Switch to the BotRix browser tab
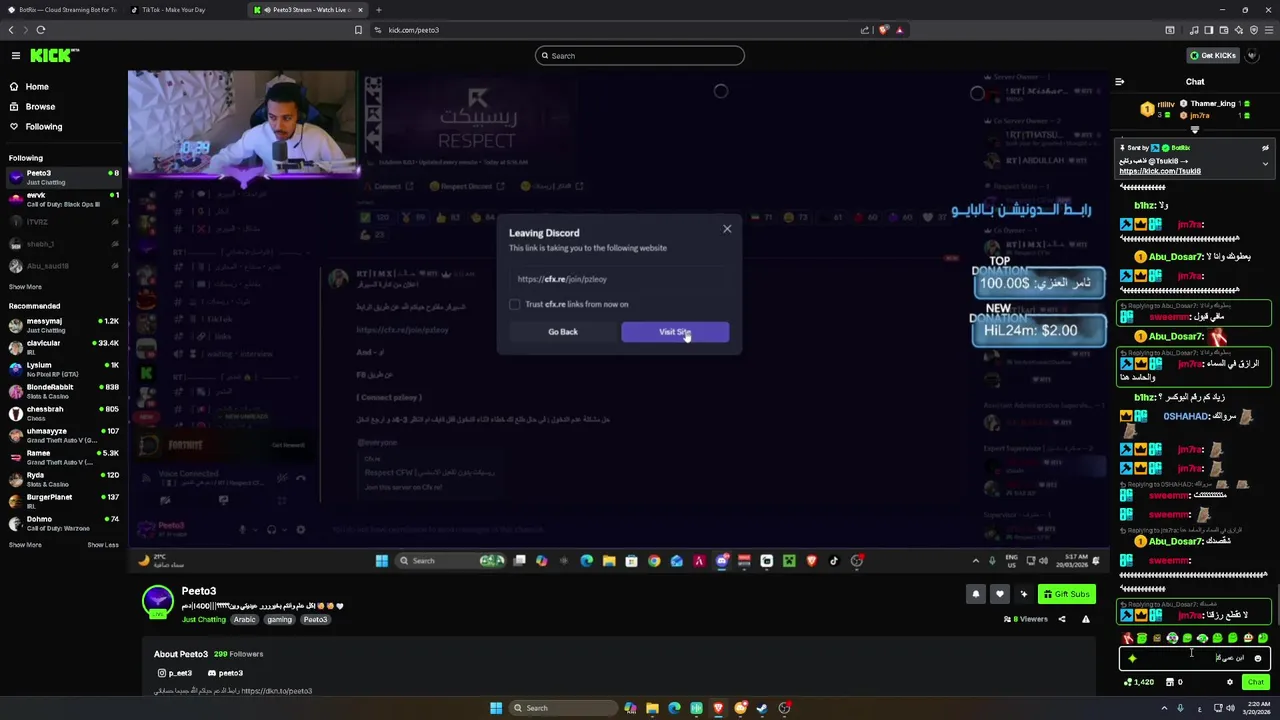Viewport: 1280px width, 720px height. 62,10
